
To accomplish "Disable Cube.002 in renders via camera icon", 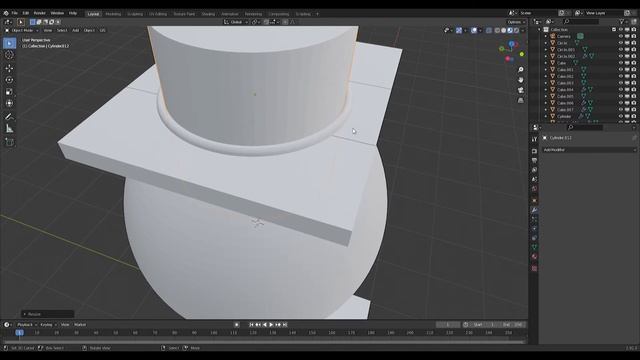I will pos(634,76).
